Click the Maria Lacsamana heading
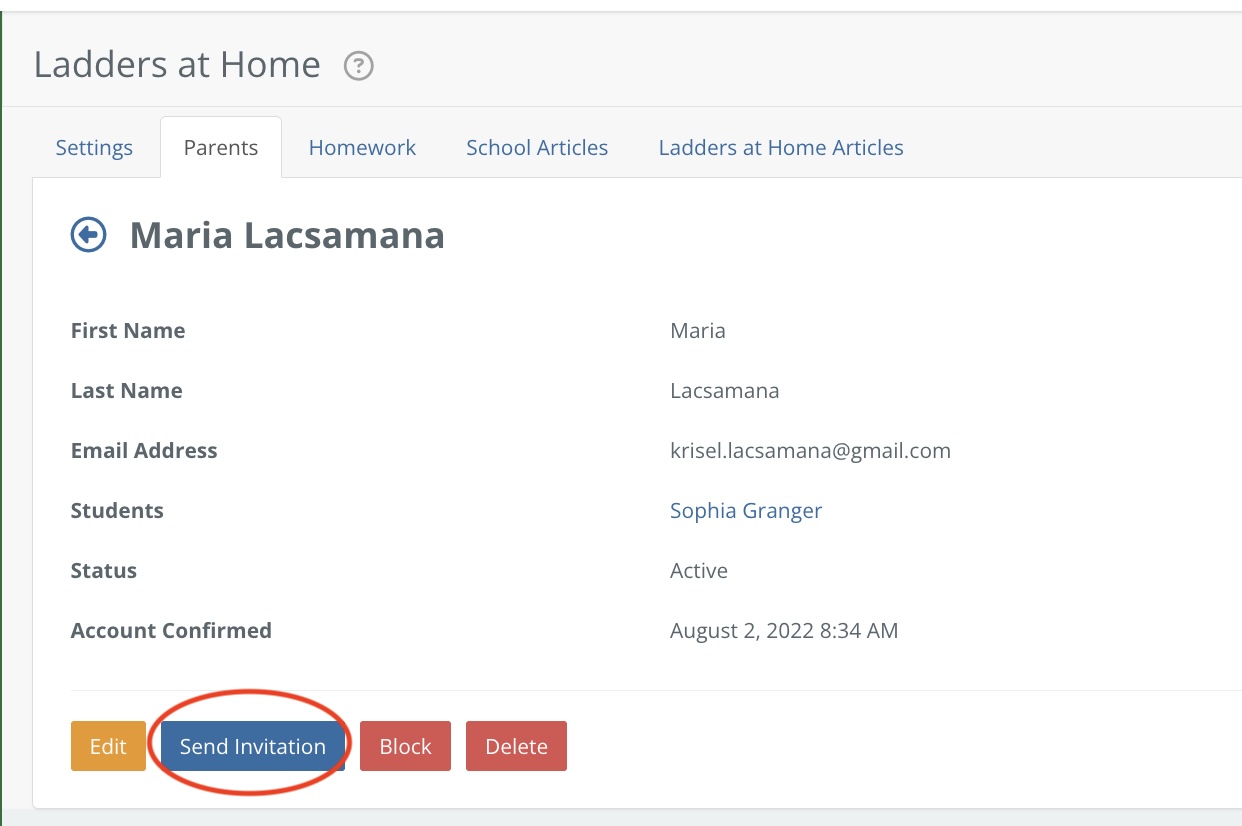This screenshot has height=826, width=1242. tap(287, 236)
